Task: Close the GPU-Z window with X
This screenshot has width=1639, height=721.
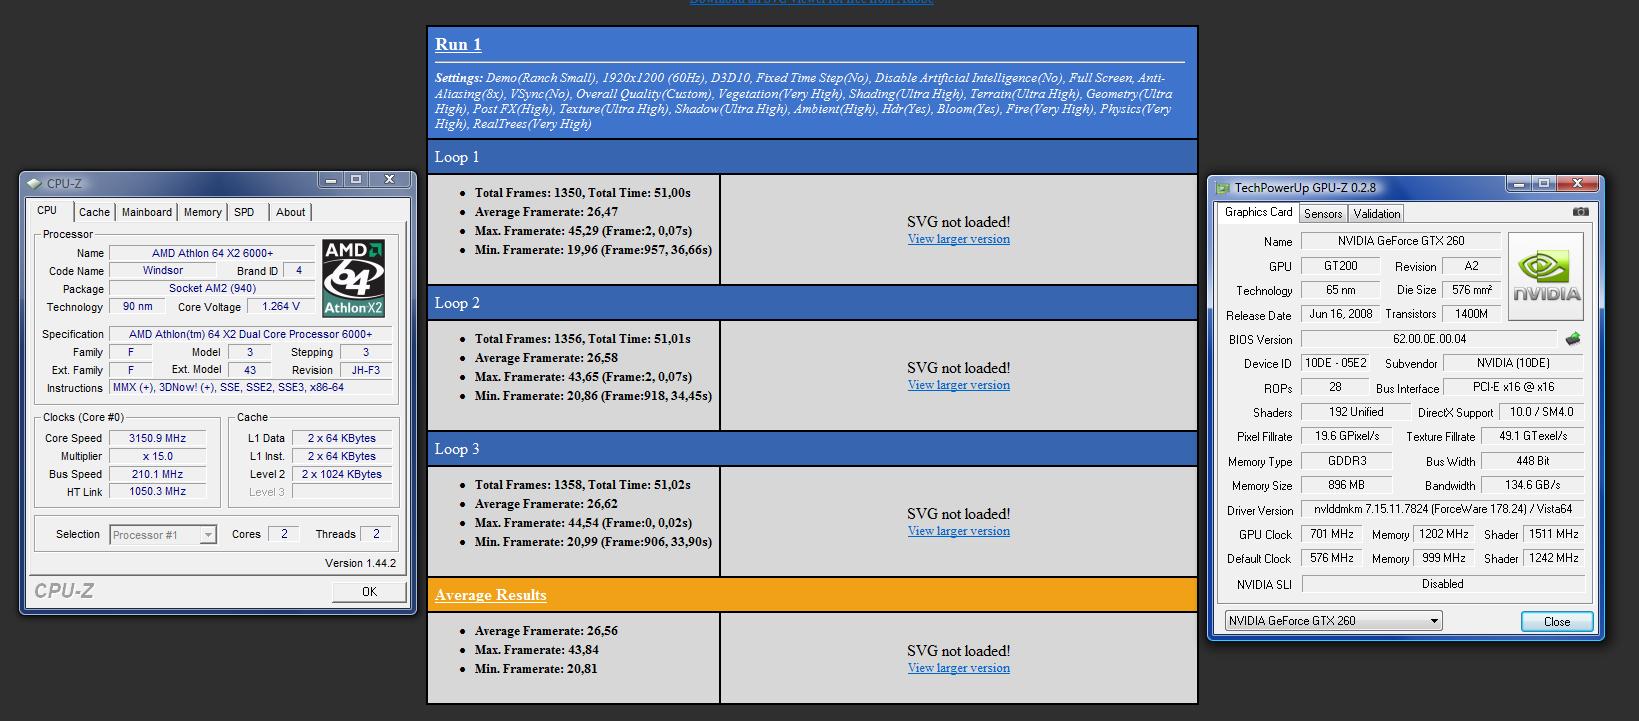Action: click(x=1578, y=184)
